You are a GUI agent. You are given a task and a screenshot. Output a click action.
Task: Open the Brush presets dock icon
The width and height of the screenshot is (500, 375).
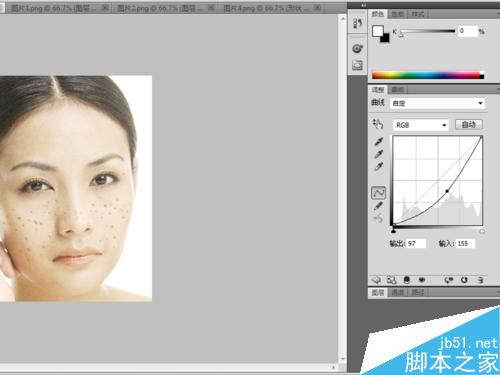357,49
